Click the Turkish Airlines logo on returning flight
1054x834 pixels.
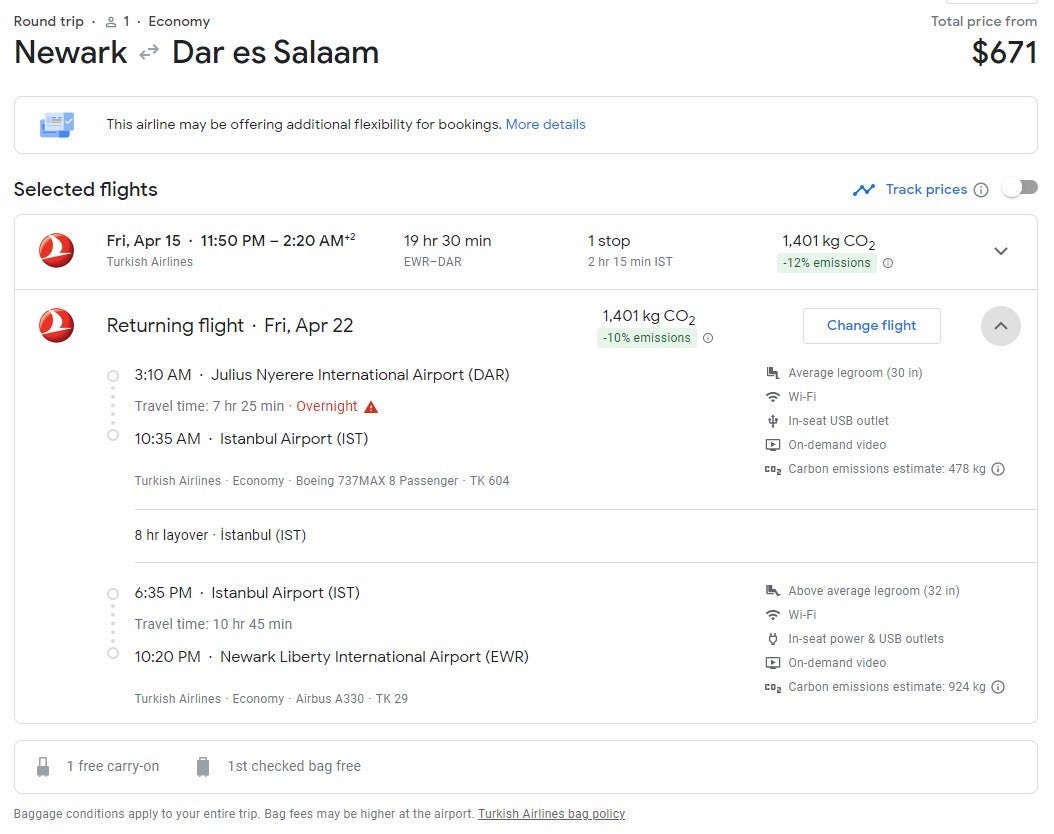(x=57, y=326)
